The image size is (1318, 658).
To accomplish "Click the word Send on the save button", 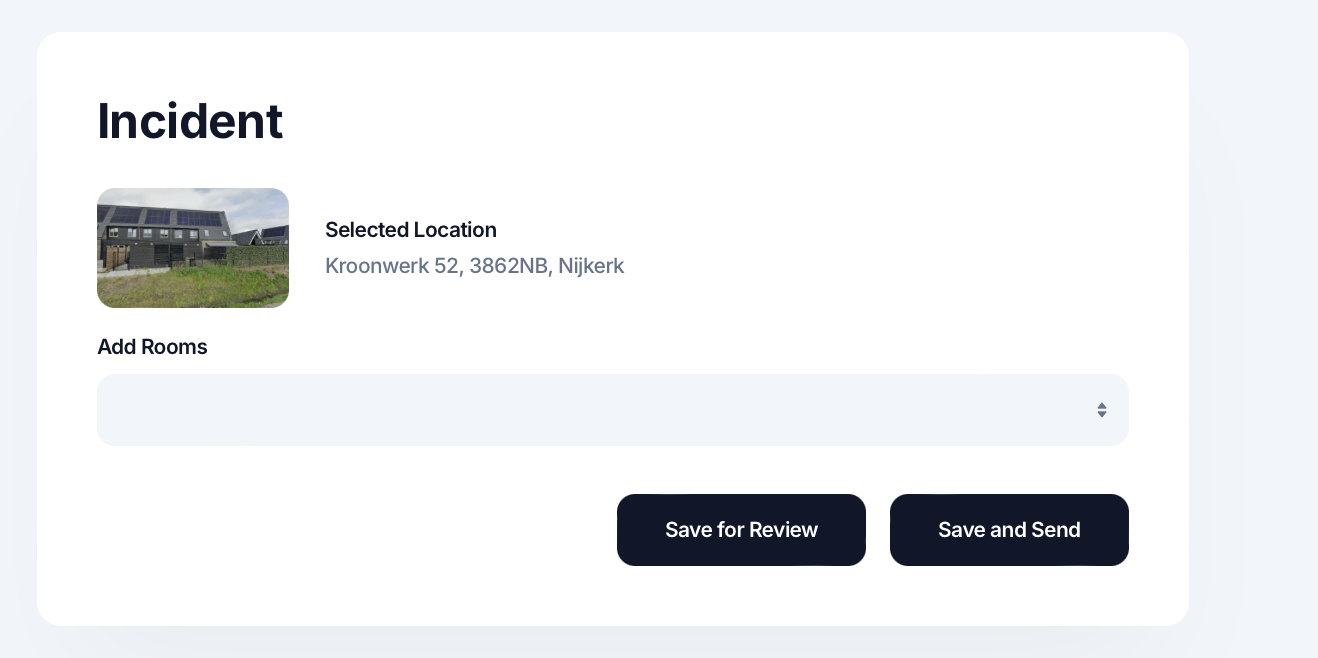I will coord(1056,530).
